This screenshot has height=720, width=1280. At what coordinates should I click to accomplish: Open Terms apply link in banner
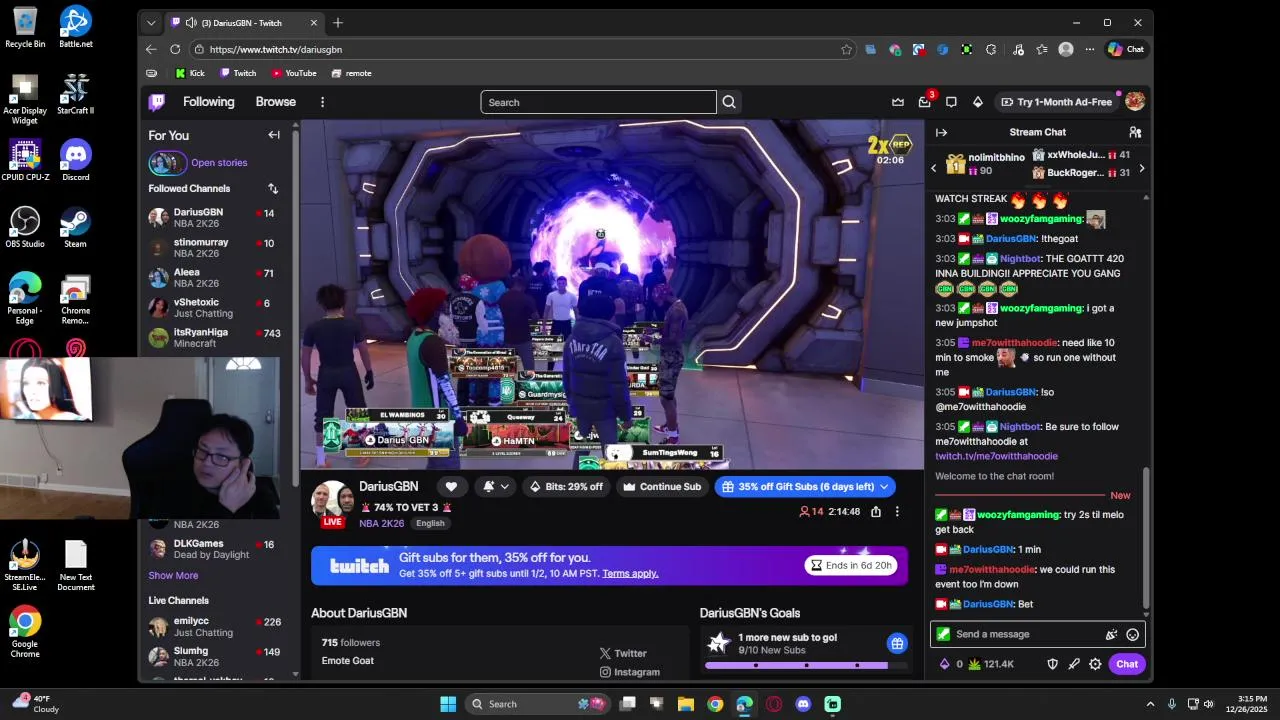tap(630, 574)
